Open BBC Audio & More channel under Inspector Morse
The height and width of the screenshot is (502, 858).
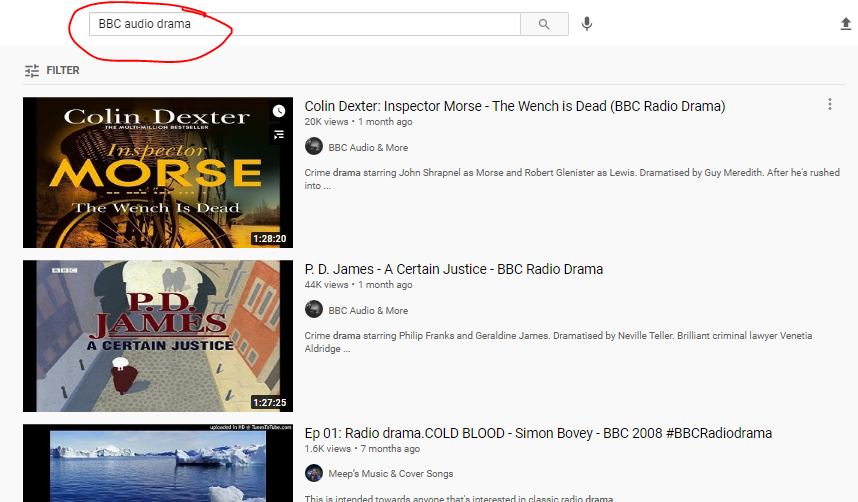click(x=368, y=147)
